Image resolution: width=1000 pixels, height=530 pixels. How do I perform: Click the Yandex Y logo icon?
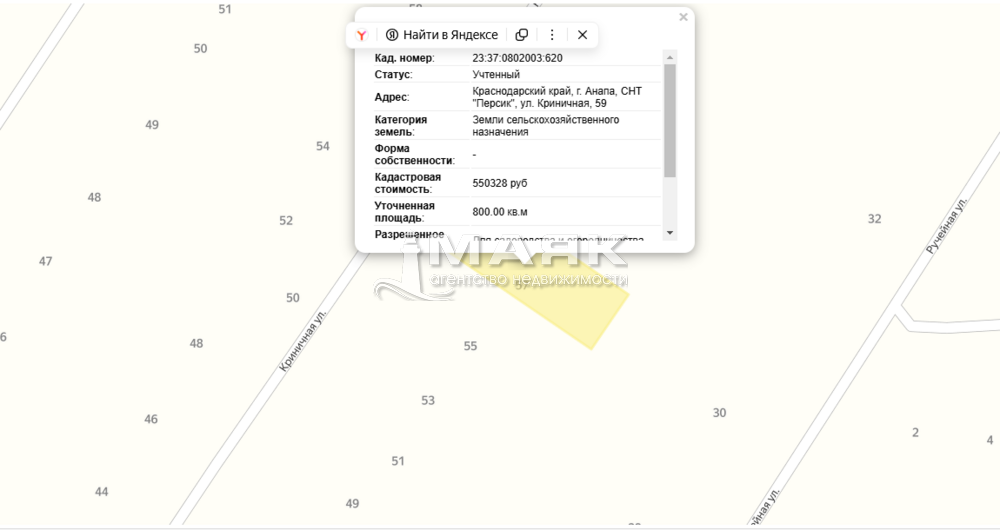click(x=362, y=35)
